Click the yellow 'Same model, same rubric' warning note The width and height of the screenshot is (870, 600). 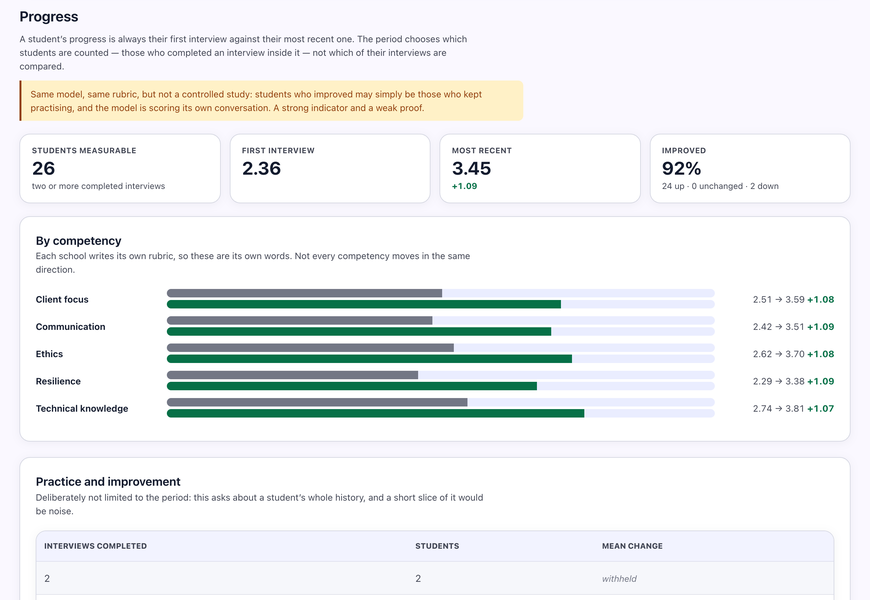[271, 101]
